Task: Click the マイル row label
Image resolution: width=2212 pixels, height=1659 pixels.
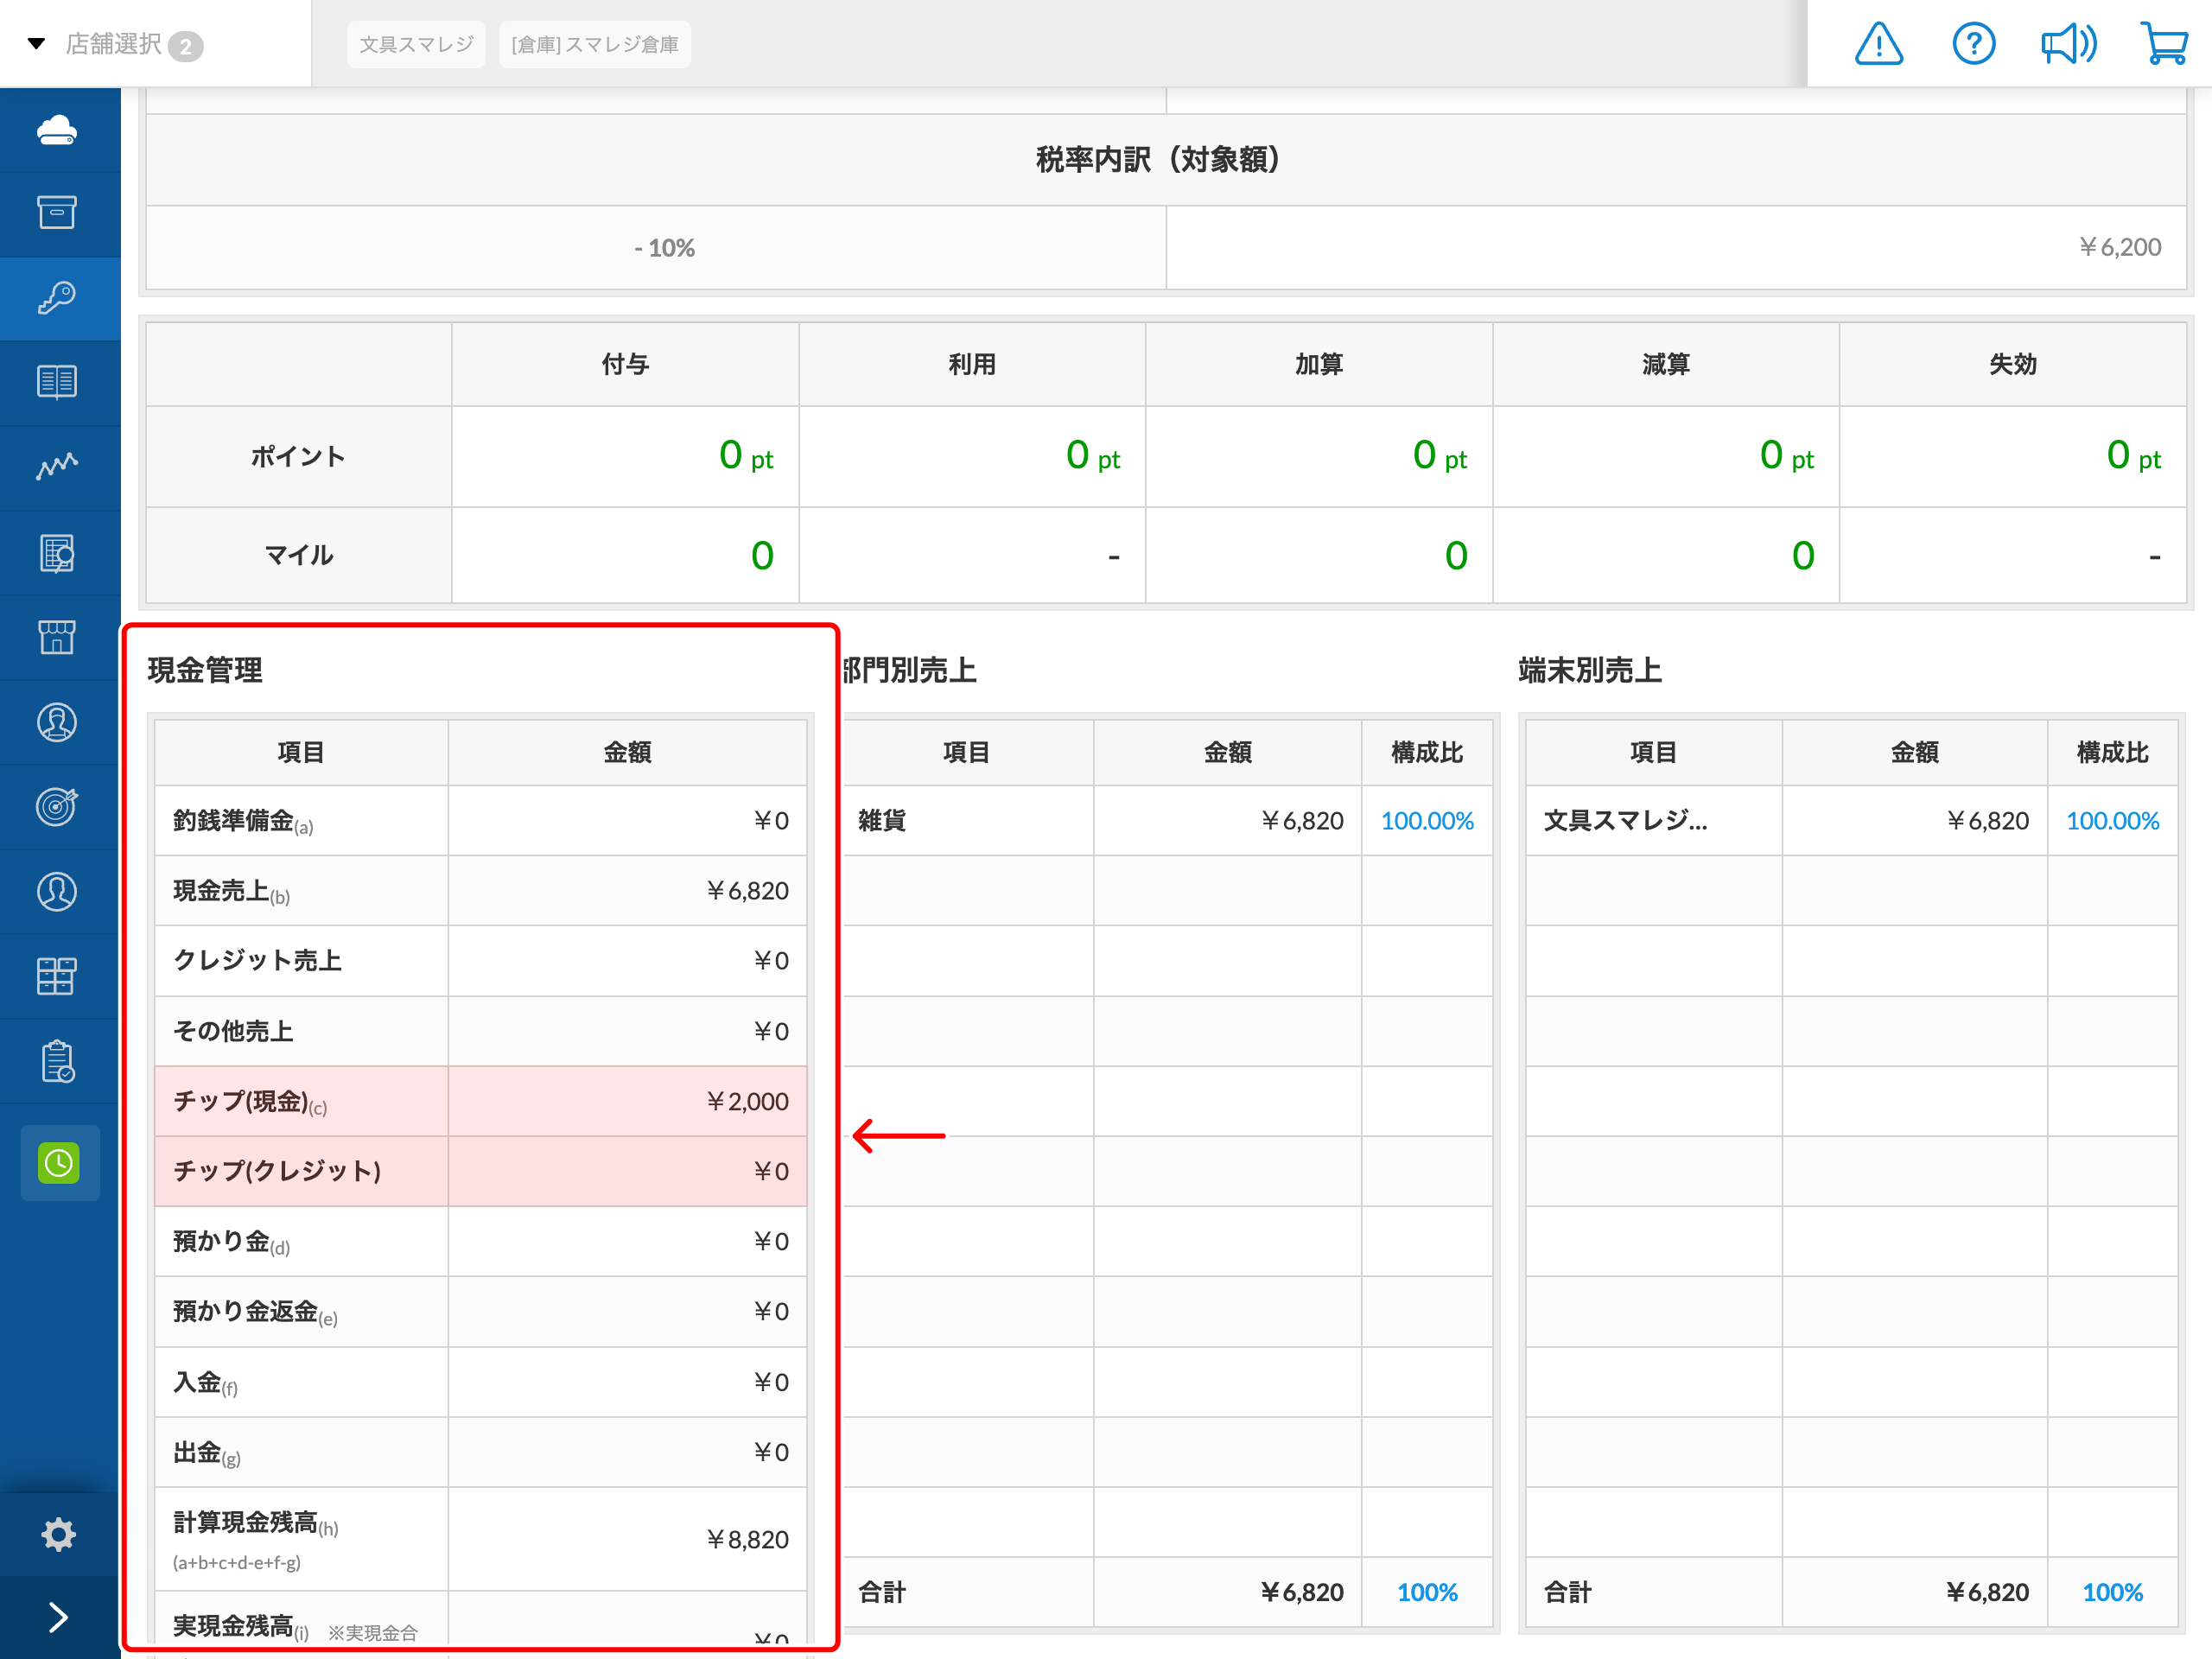Action: point(298,555)
